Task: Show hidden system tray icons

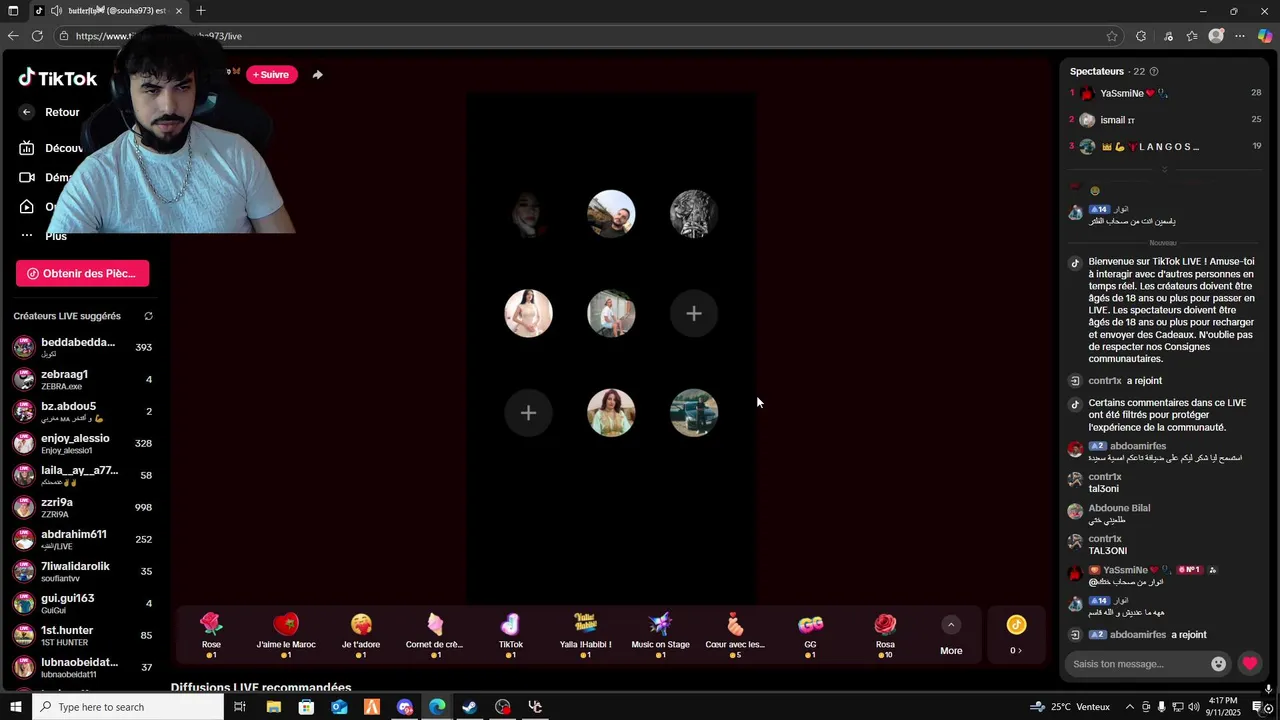Action: (x=1130, y=707)
